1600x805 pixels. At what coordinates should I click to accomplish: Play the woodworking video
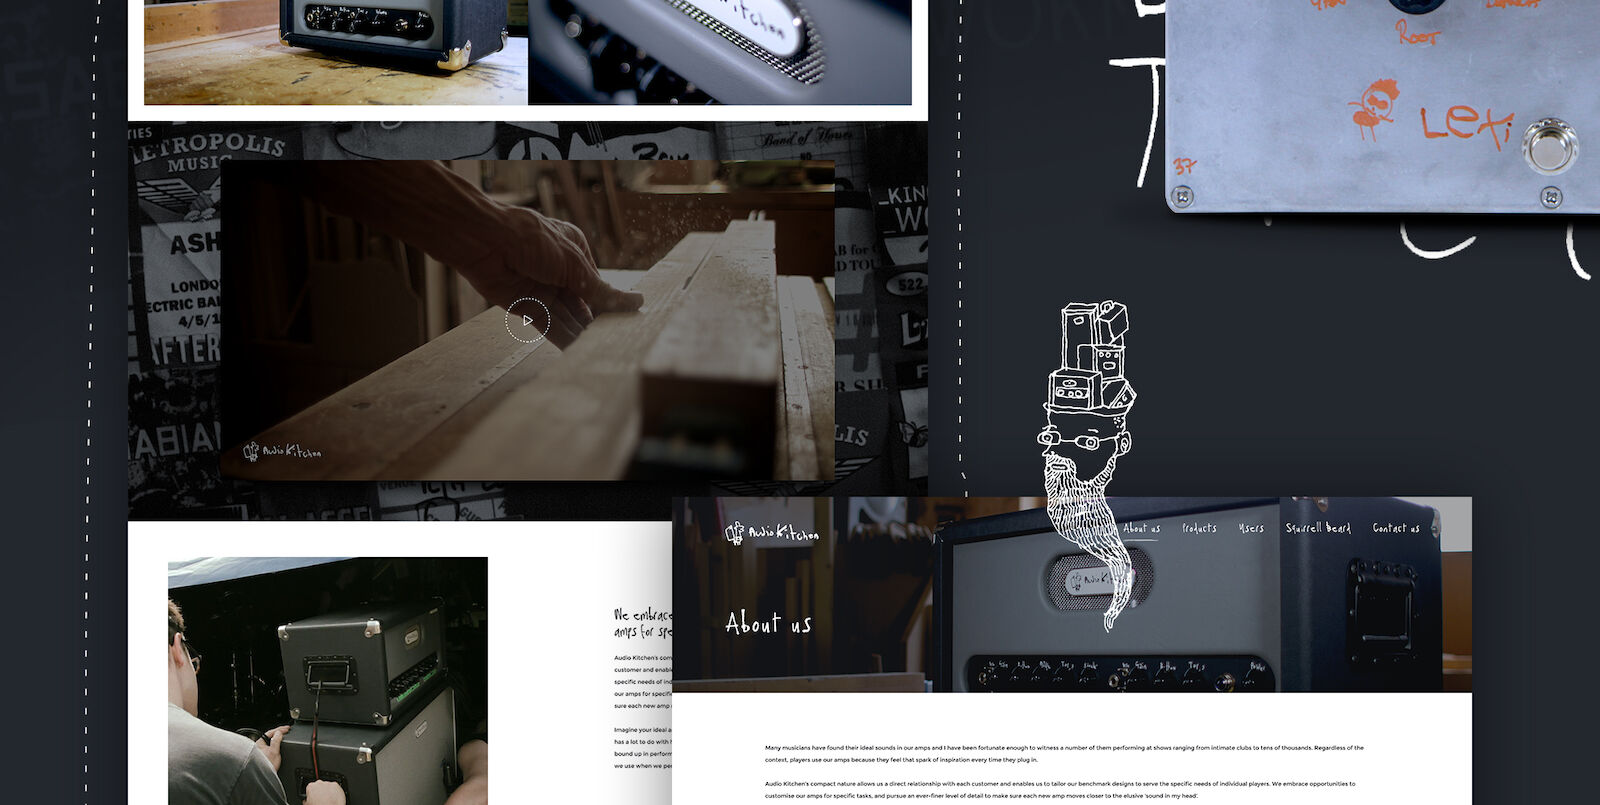[x=527, y=321]
